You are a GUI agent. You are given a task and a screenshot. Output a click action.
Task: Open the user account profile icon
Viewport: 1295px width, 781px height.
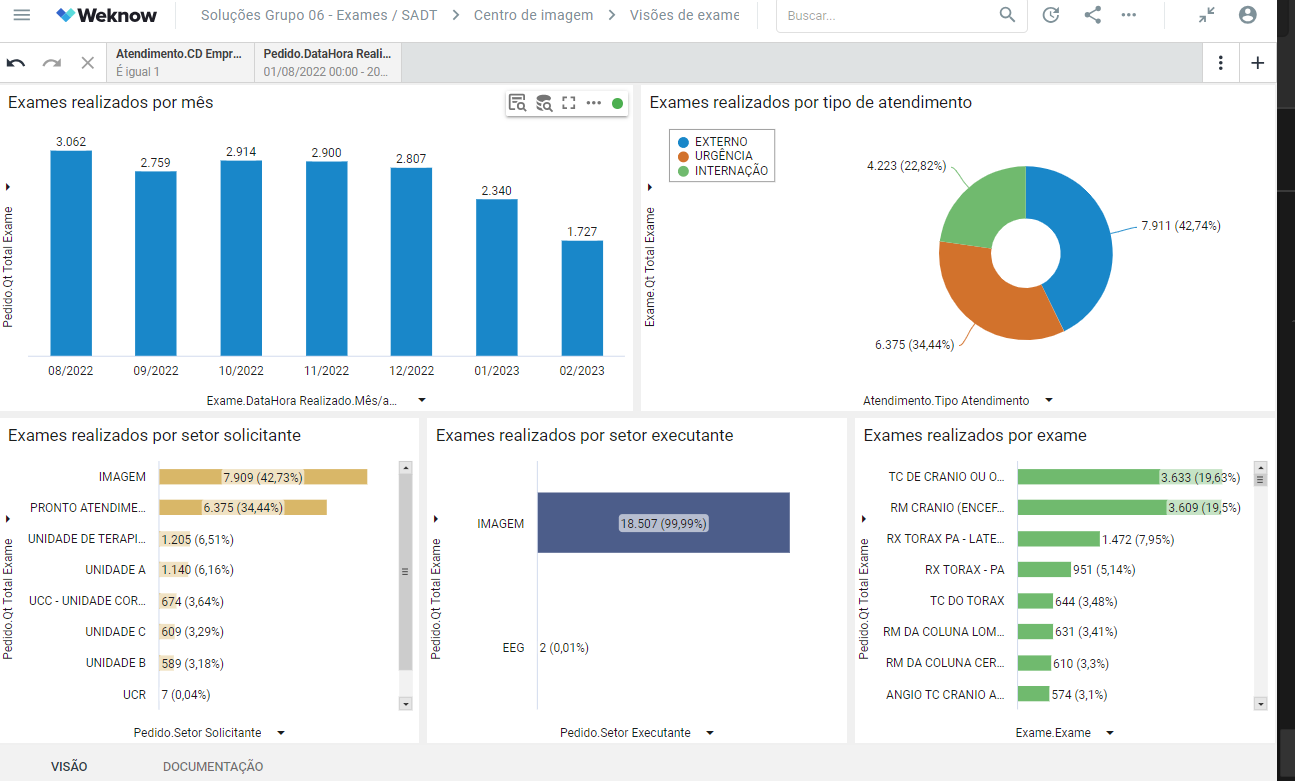tap(1248, 15)
